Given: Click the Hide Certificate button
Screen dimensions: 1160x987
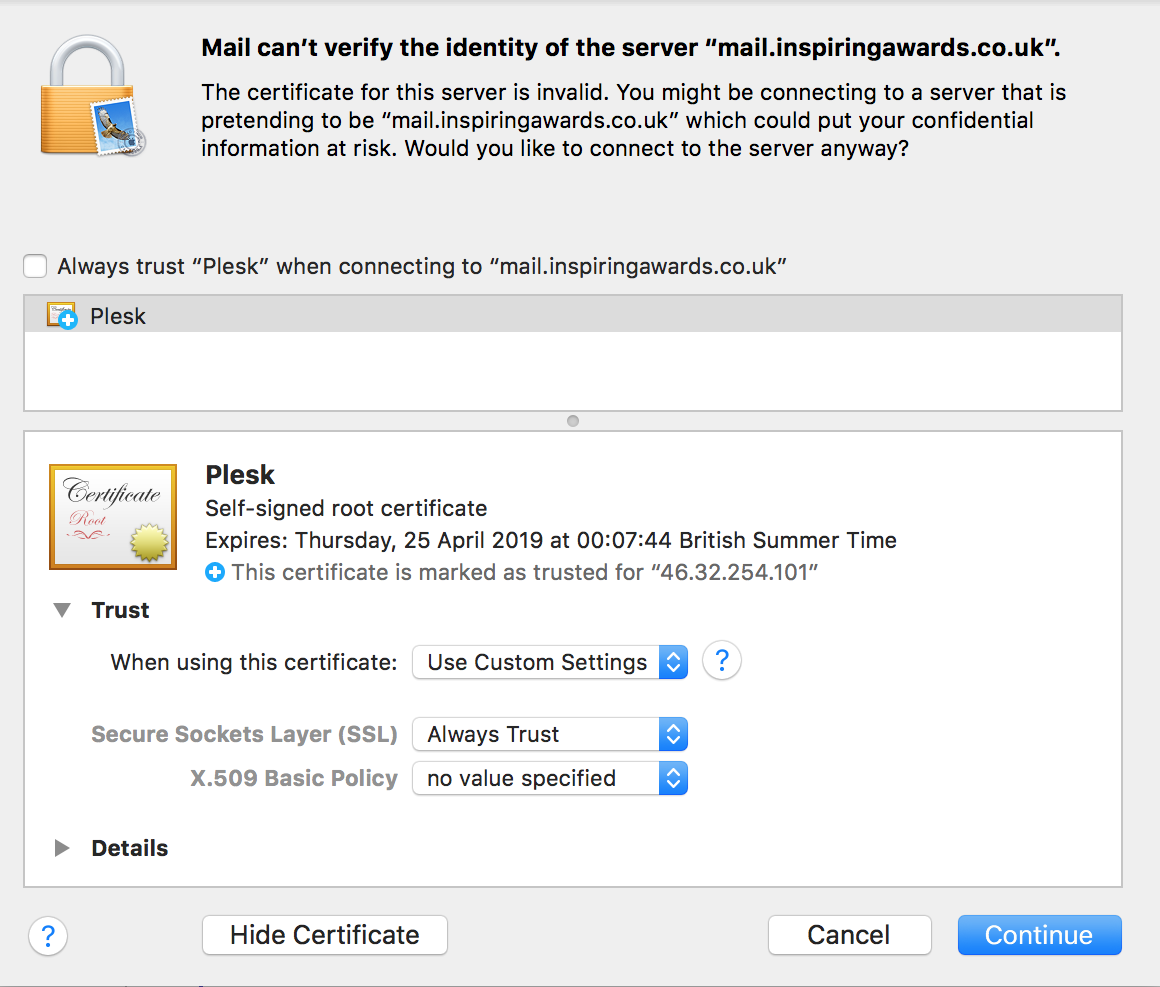Looking at the screenshot, I should click(x=325, y=934).
